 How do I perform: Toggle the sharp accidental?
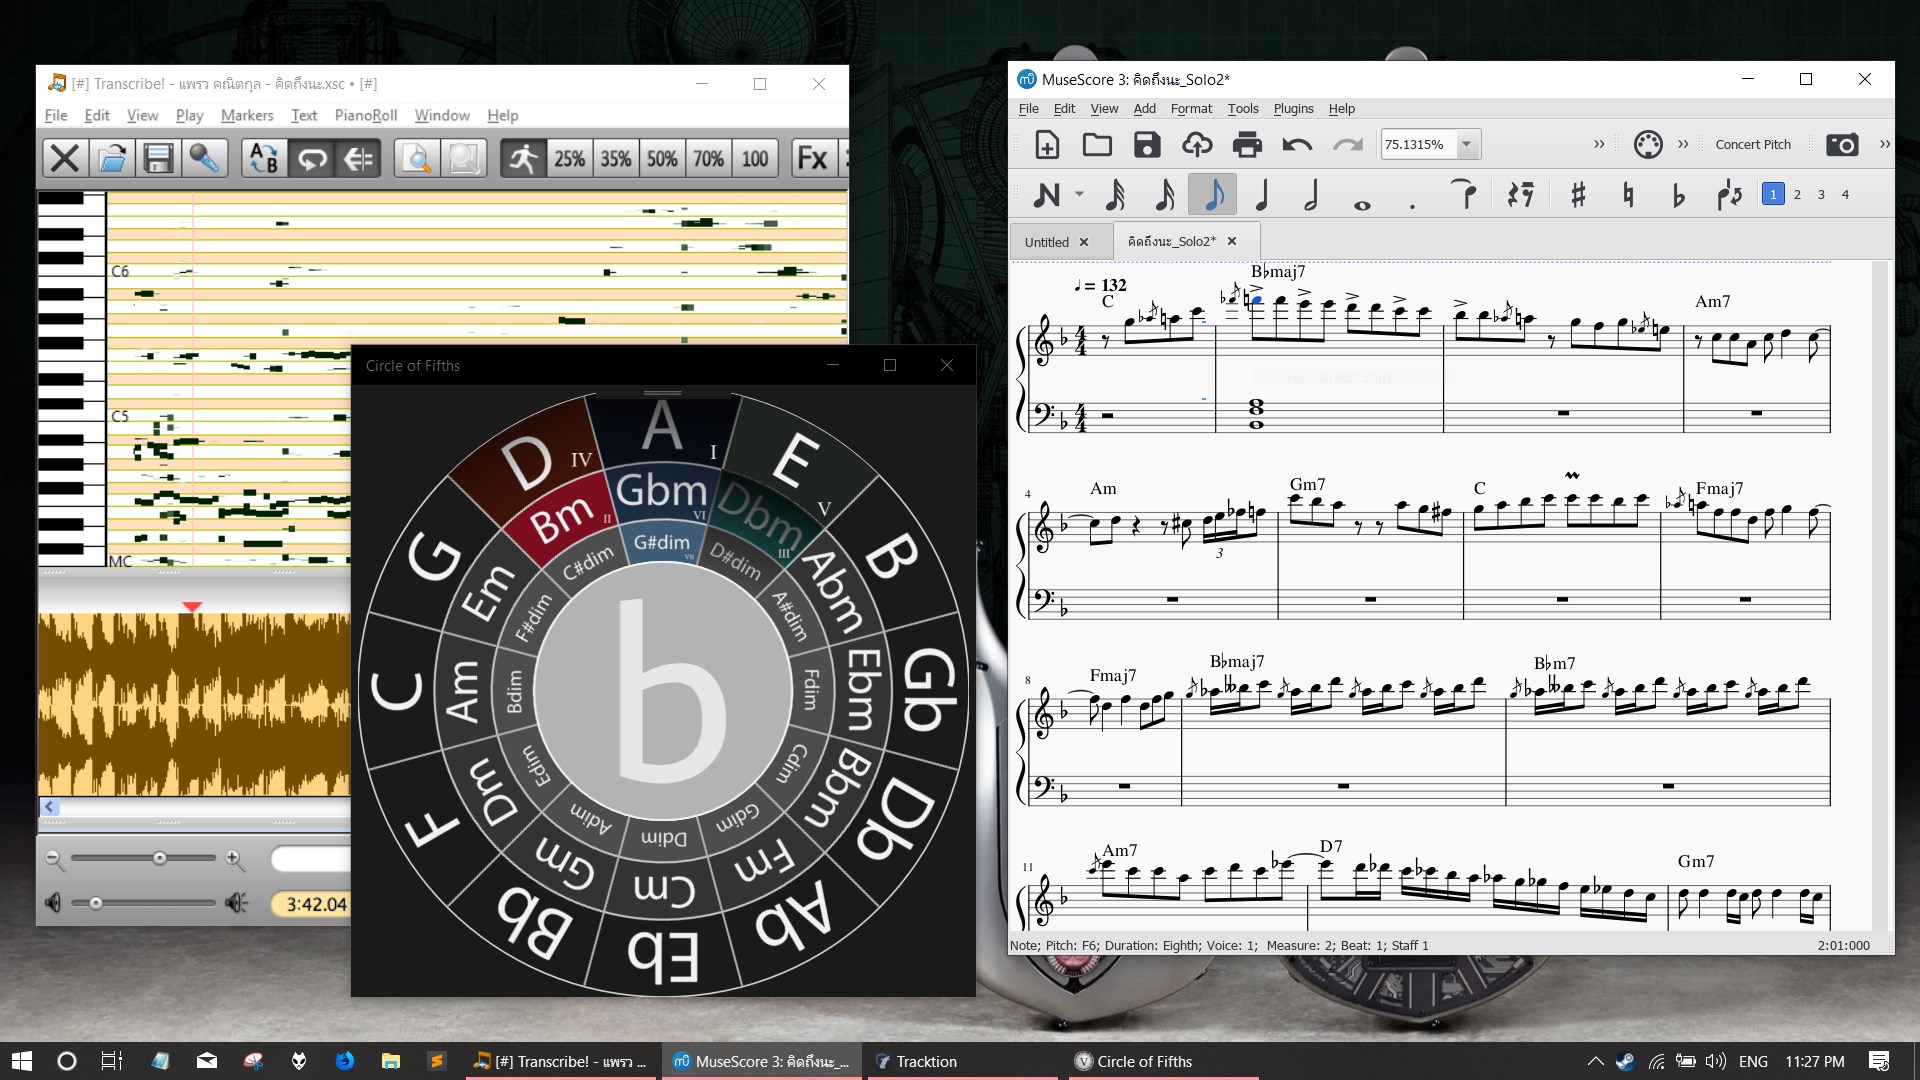click(x=1578, y=195)
